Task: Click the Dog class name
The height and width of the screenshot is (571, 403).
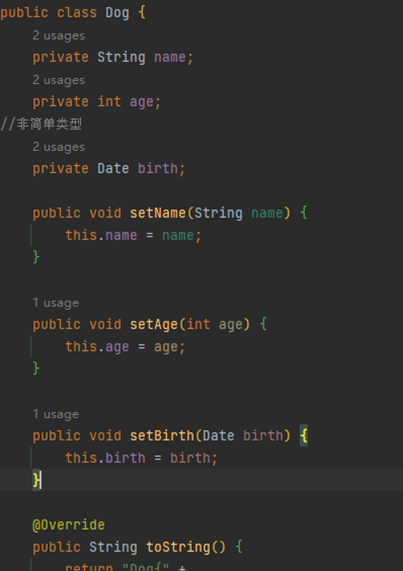Action: coord(117,13)
